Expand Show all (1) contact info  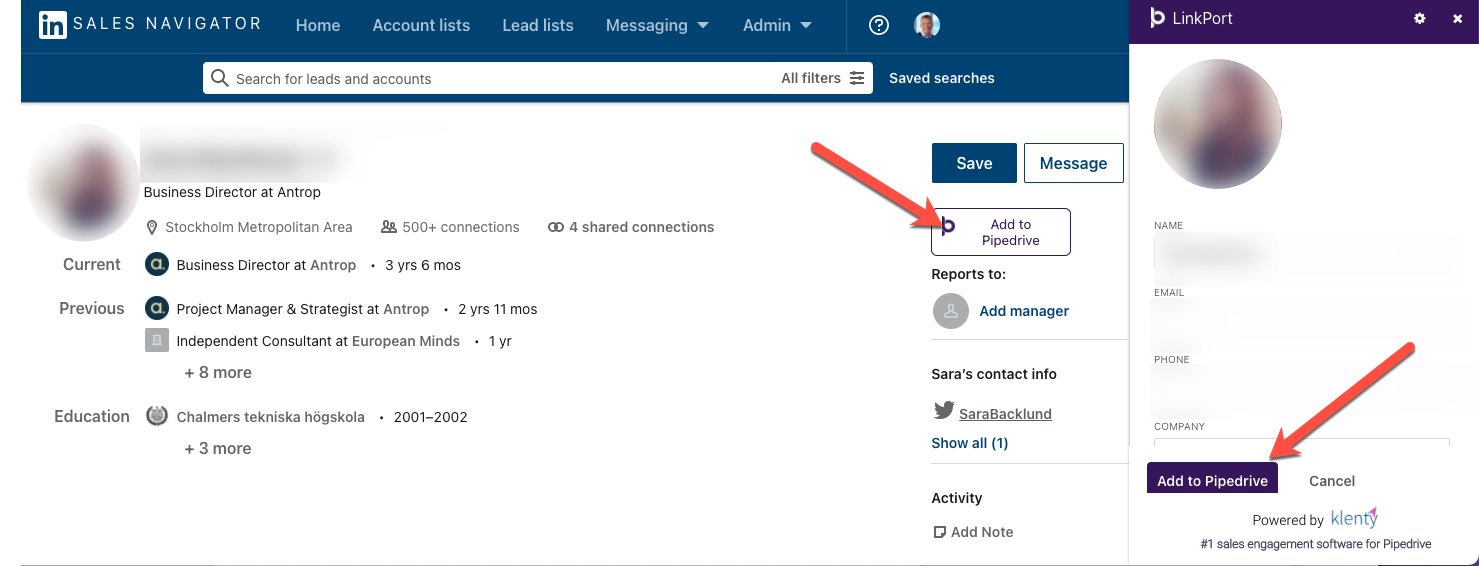969,443
